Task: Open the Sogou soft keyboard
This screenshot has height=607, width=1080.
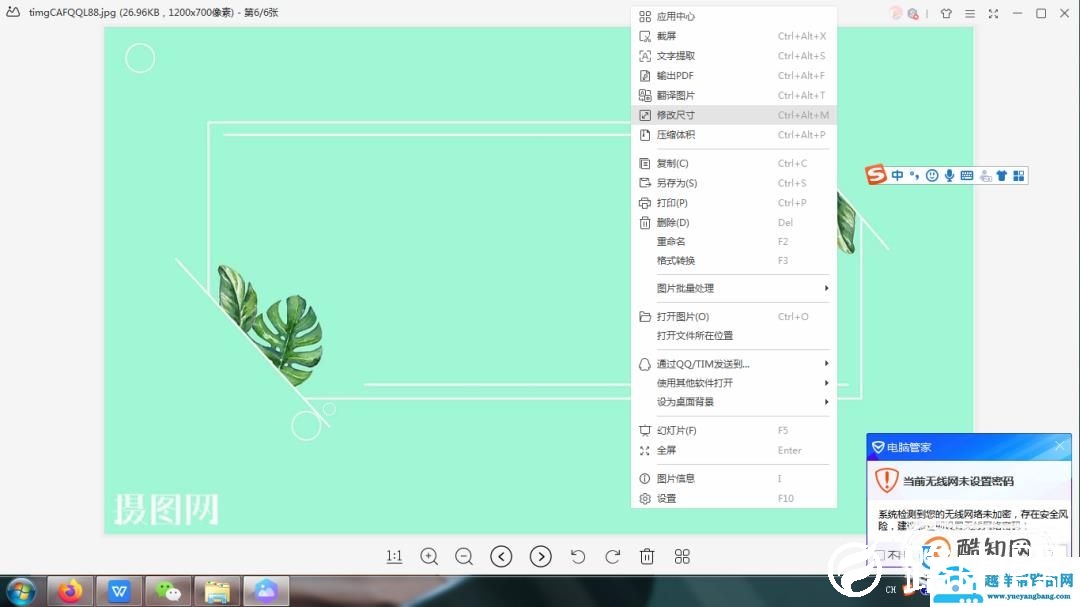Action: pyautogui.click(x=967, y=175)
